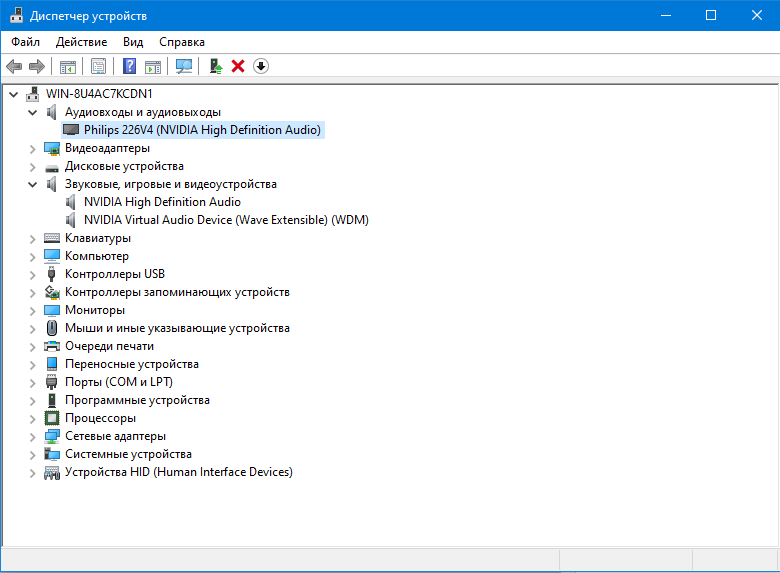
Task: Expand the Компьютер node
Action: click(32, 257)
